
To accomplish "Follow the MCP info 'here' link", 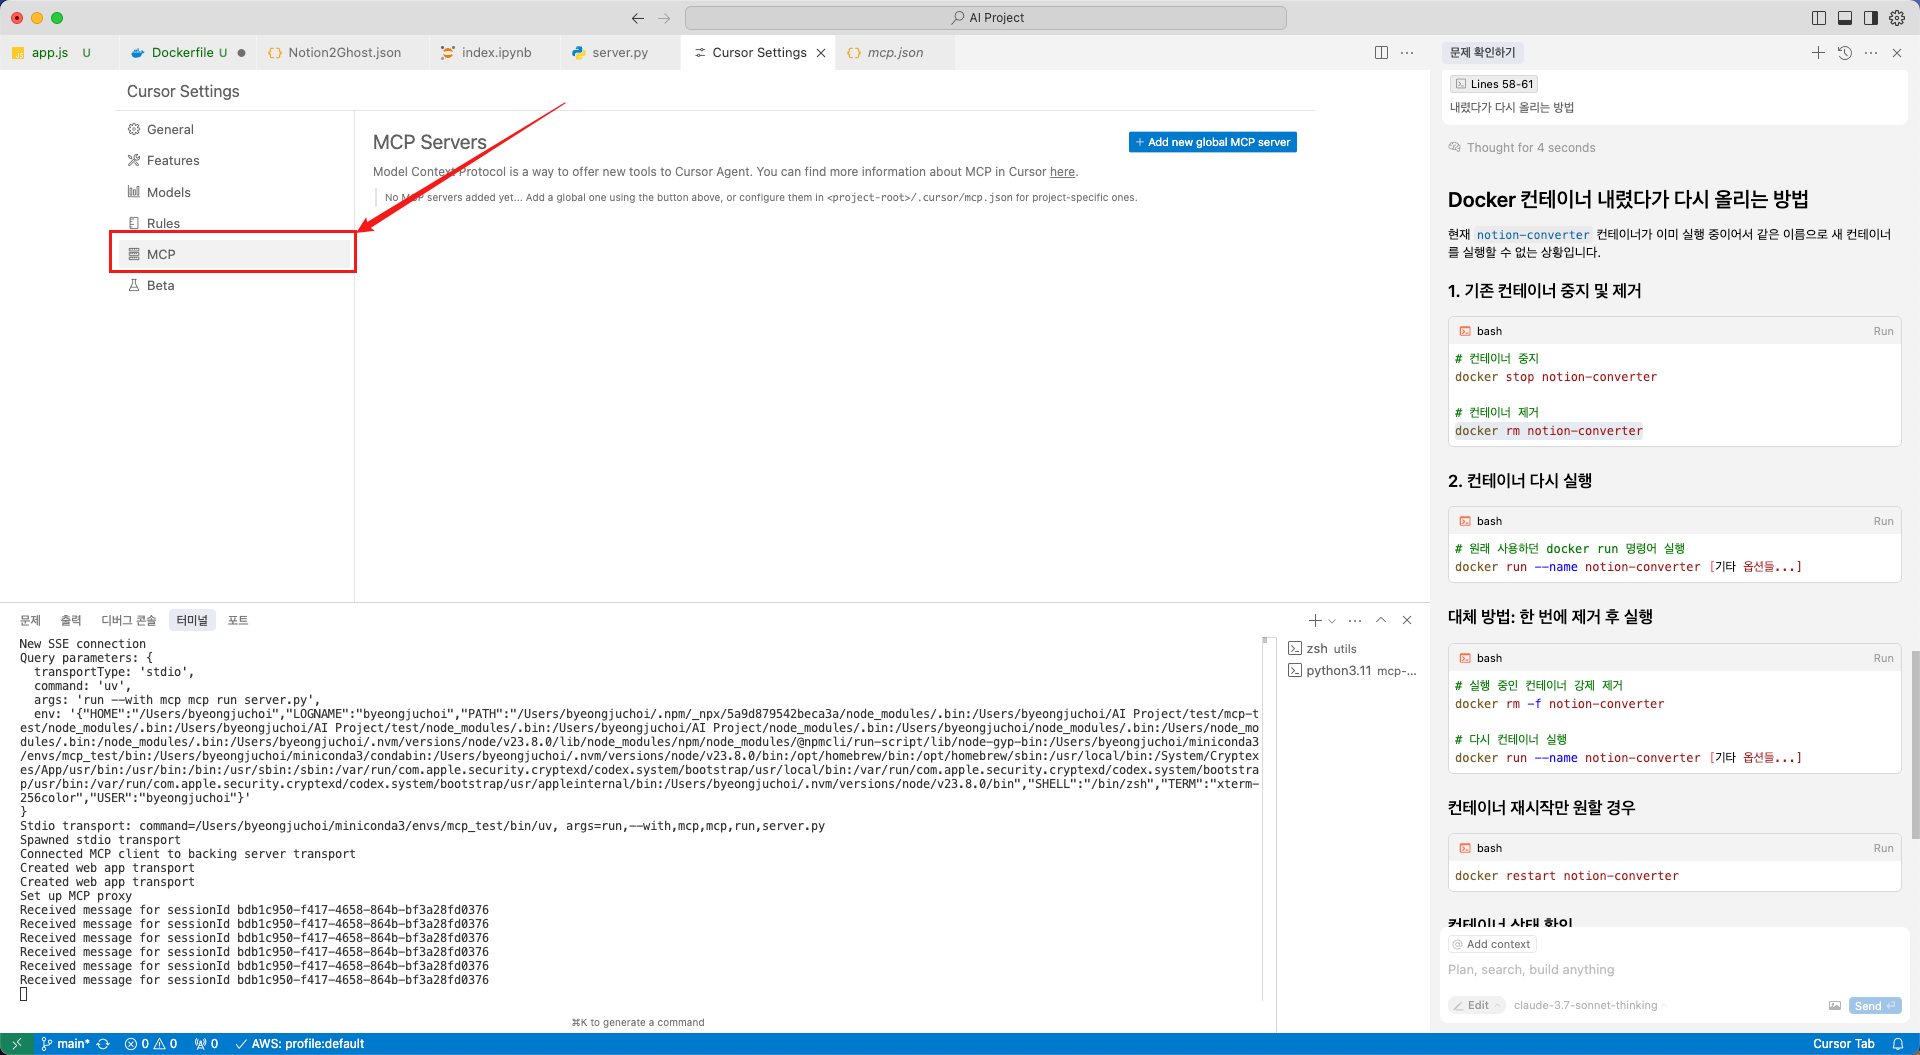I will point(1062,172).
